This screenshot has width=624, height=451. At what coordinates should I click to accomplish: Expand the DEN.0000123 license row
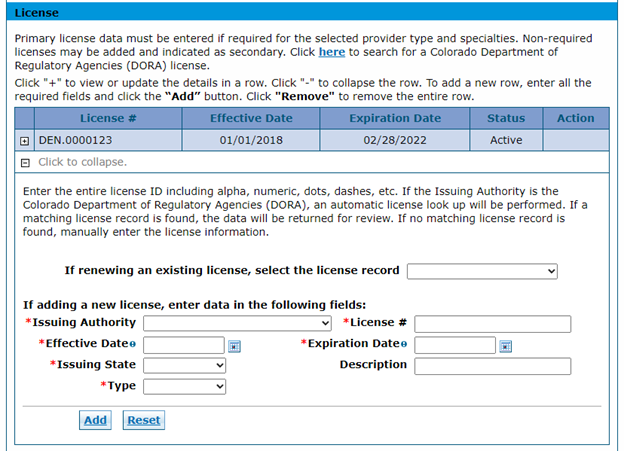(x=25, y=141)
